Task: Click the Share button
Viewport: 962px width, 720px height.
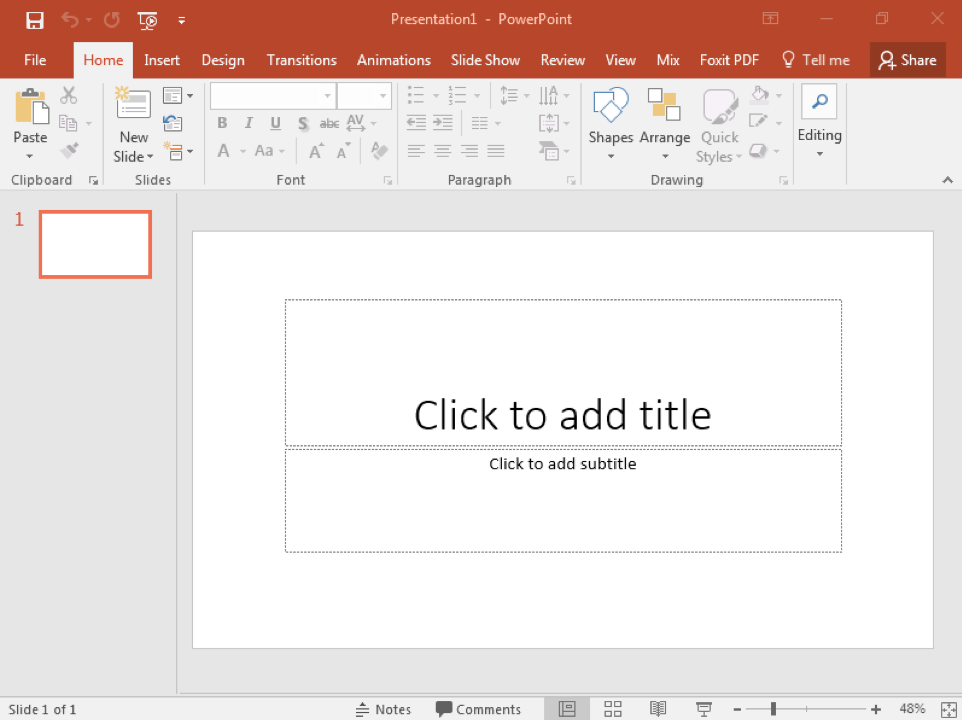Action: [x=907, y=60]
